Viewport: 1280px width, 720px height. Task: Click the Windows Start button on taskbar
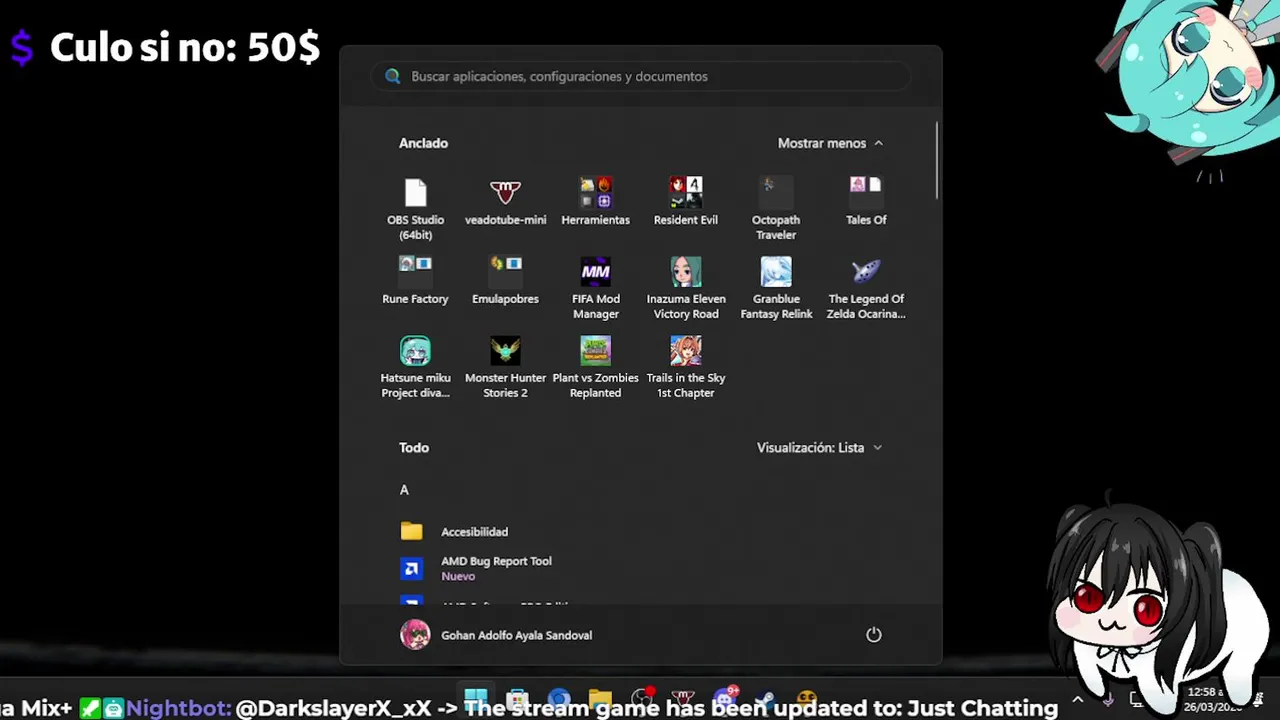476,699
